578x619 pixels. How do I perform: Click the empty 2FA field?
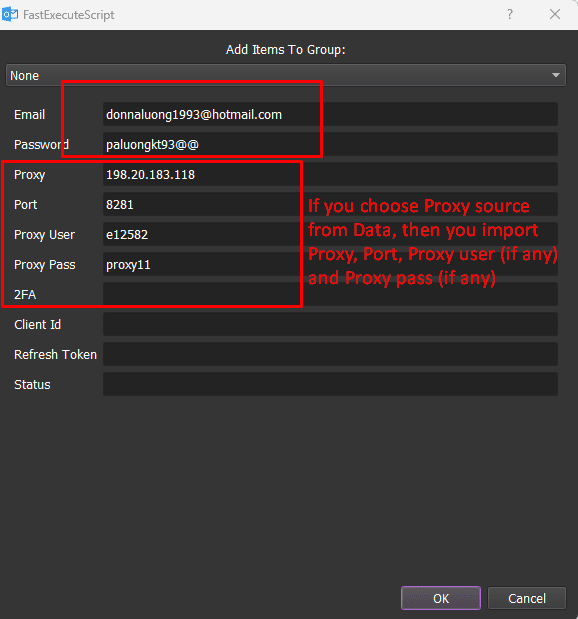click(x=330, y=294)
